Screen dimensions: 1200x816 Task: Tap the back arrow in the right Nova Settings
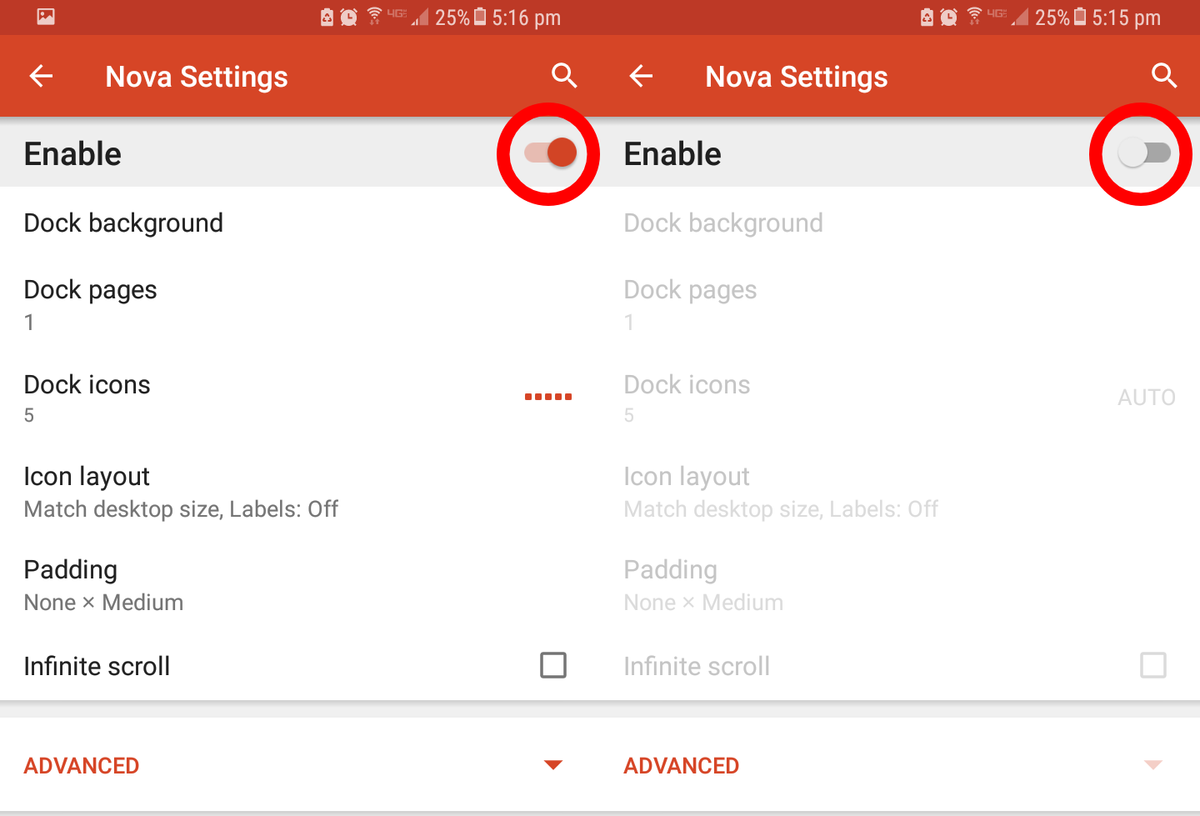tap(641, 77)
